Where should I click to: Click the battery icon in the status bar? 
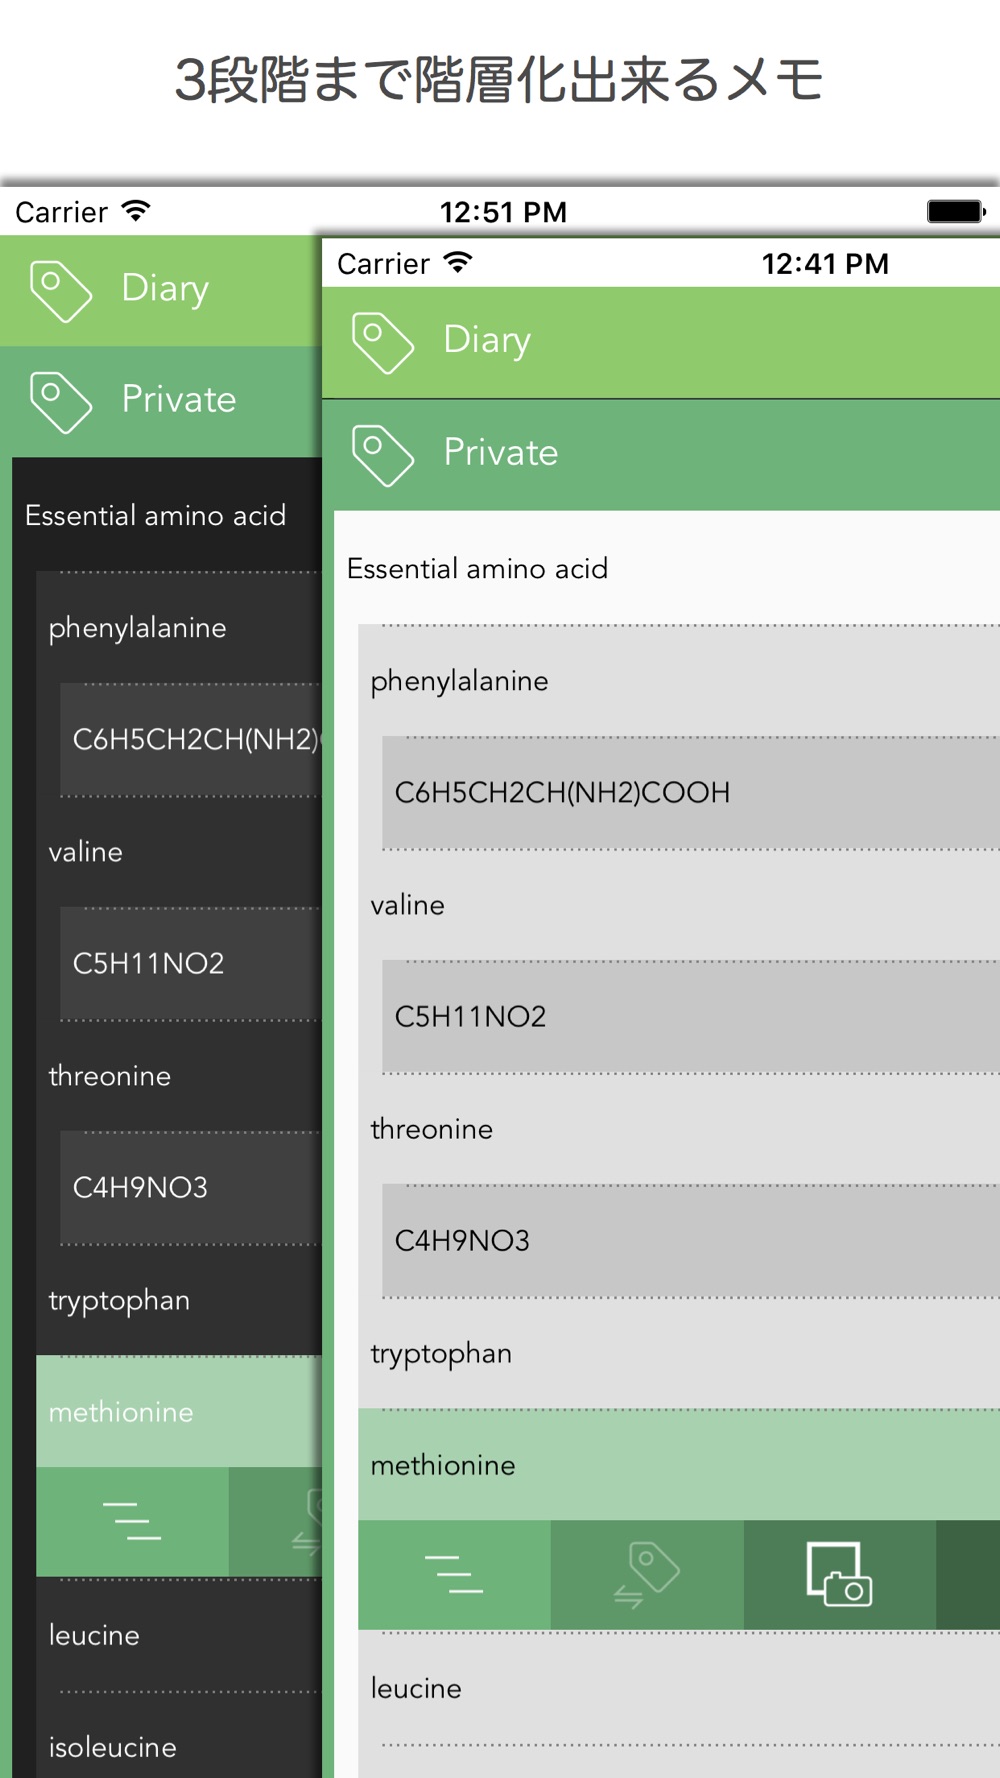[955, 211]
